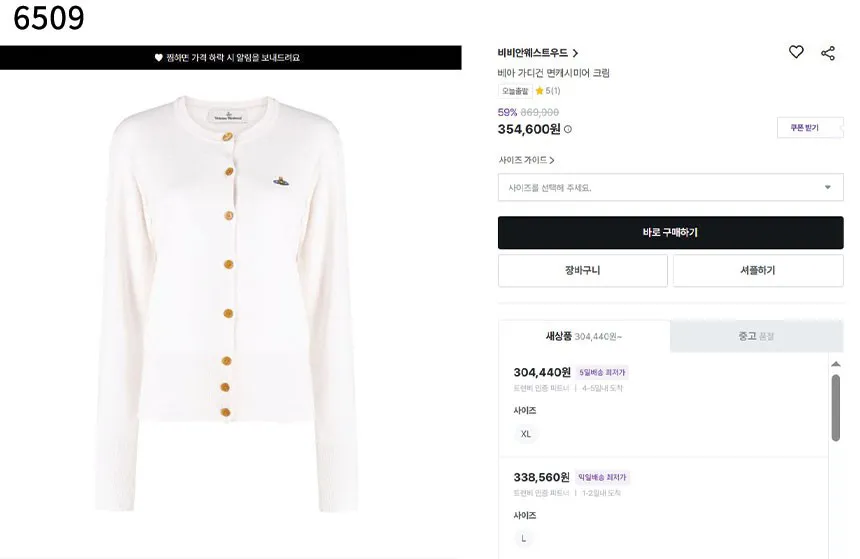The image size is (860, 559).
Task: Click the price info circle icon
Action: point(568,129)
